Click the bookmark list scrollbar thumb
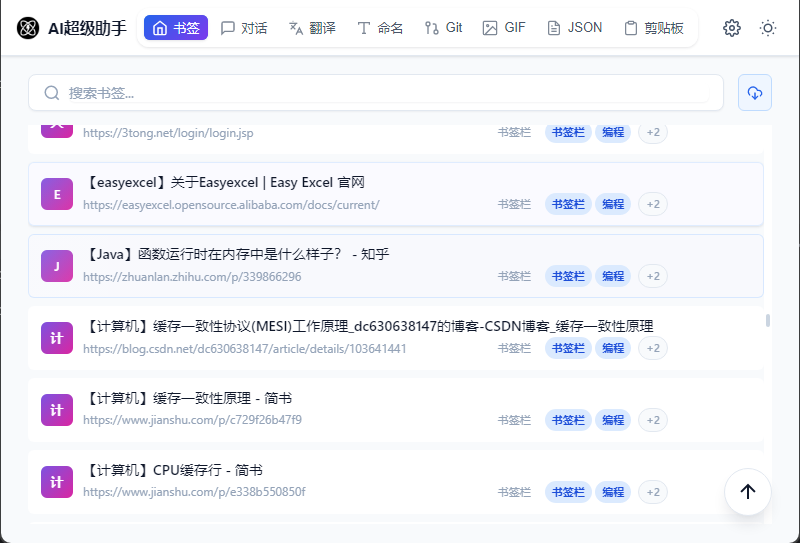 click(x=767, y=320)
